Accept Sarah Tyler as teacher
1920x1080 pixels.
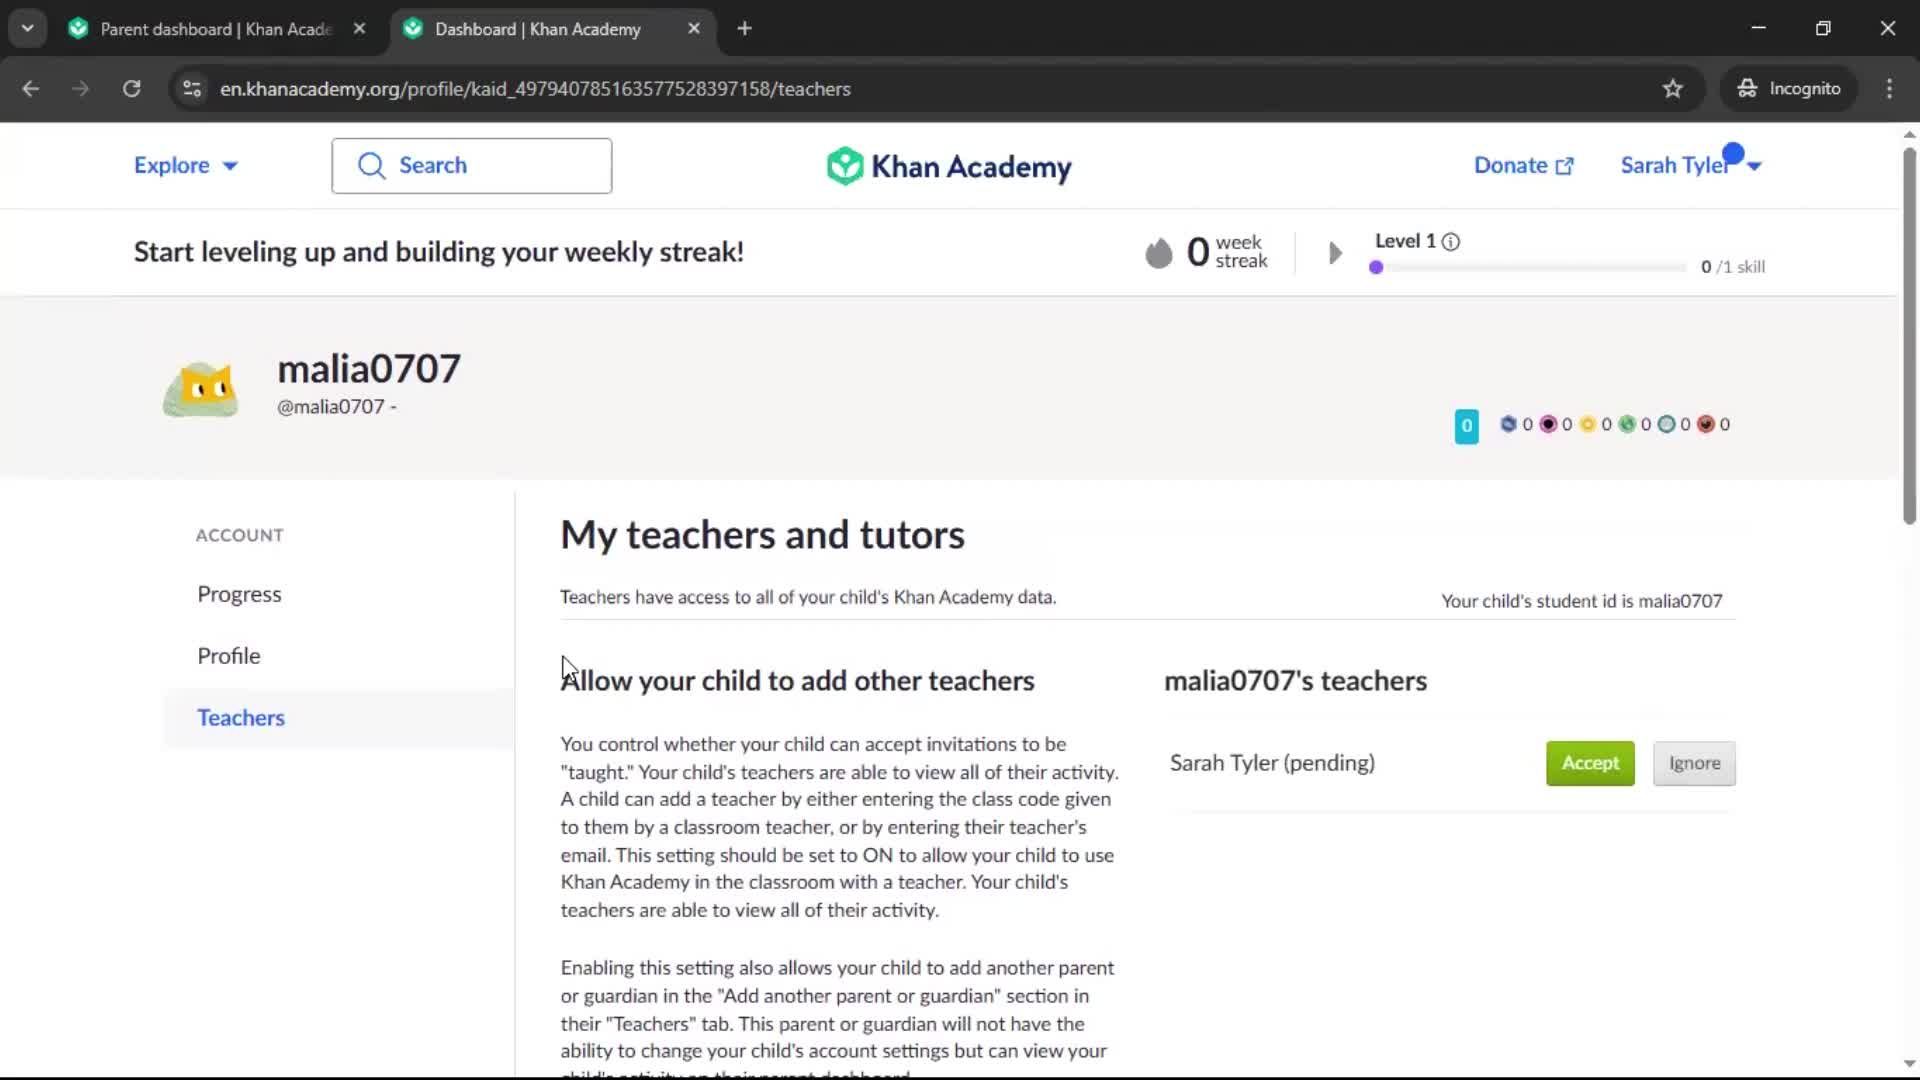[1590, 764]
